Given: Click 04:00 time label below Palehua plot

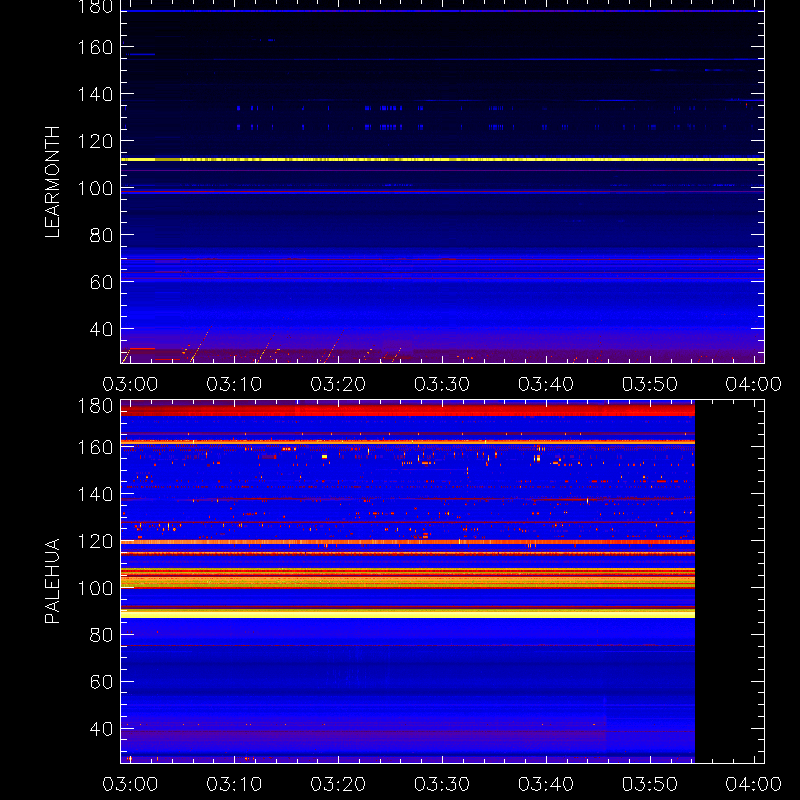Looking at the screenshot, I should pos(754,784).
